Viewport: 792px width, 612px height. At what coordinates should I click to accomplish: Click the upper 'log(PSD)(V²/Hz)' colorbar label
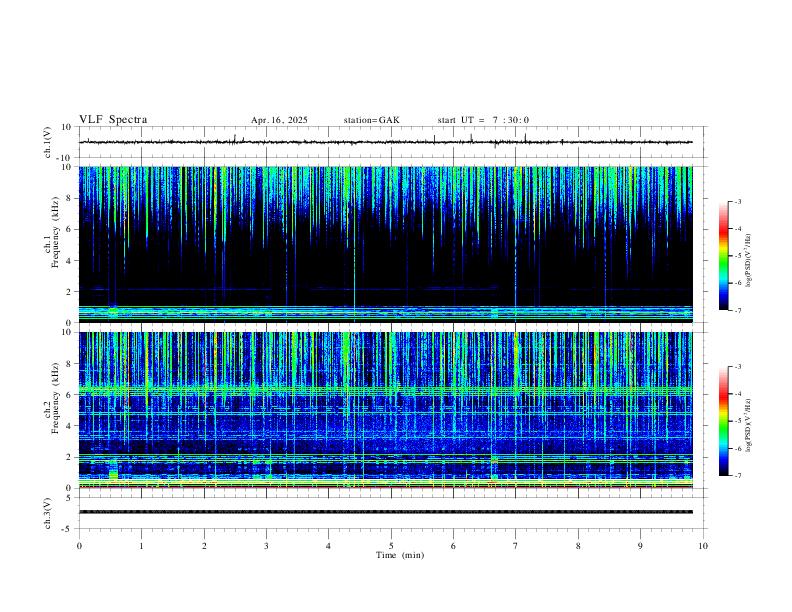[x=748, y=261]
